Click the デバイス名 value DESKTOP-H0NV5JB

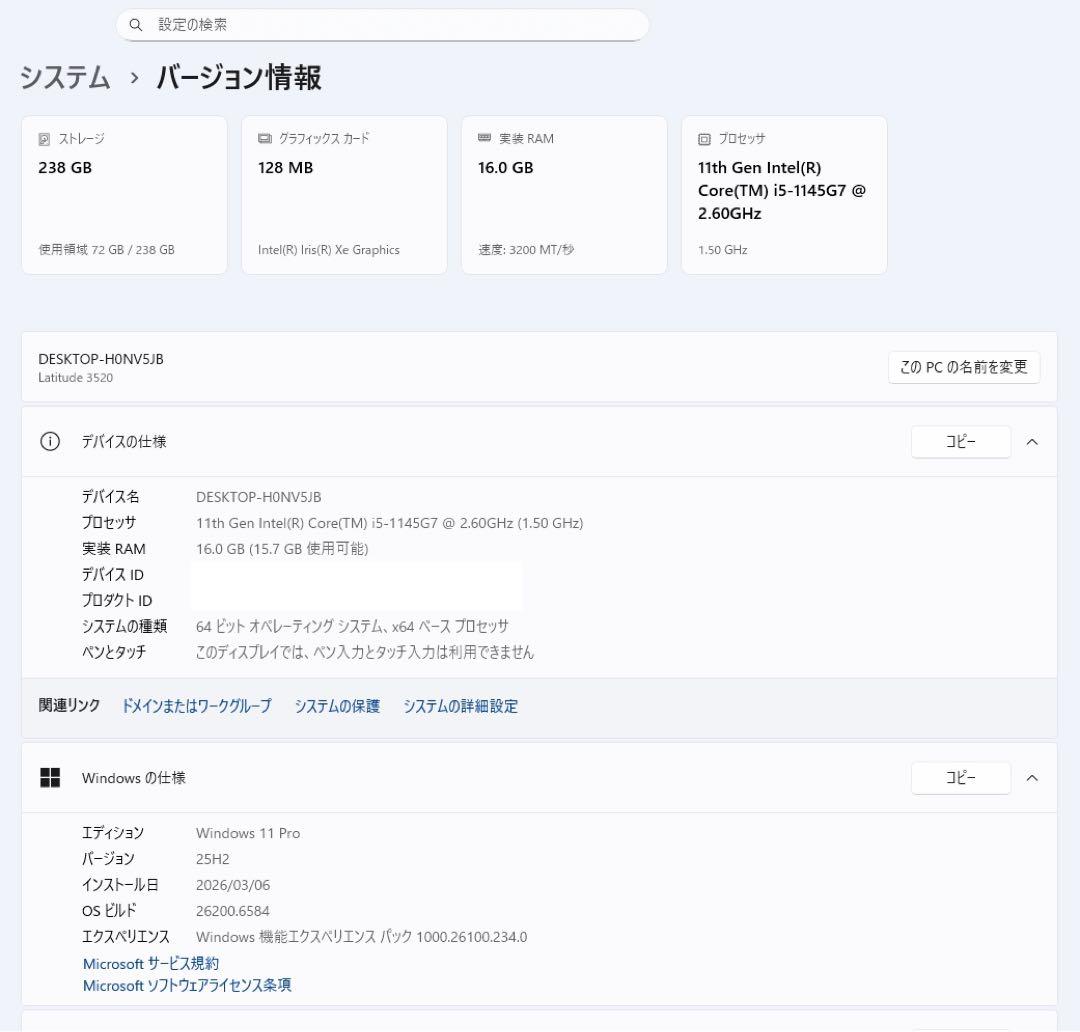[258, 497]
